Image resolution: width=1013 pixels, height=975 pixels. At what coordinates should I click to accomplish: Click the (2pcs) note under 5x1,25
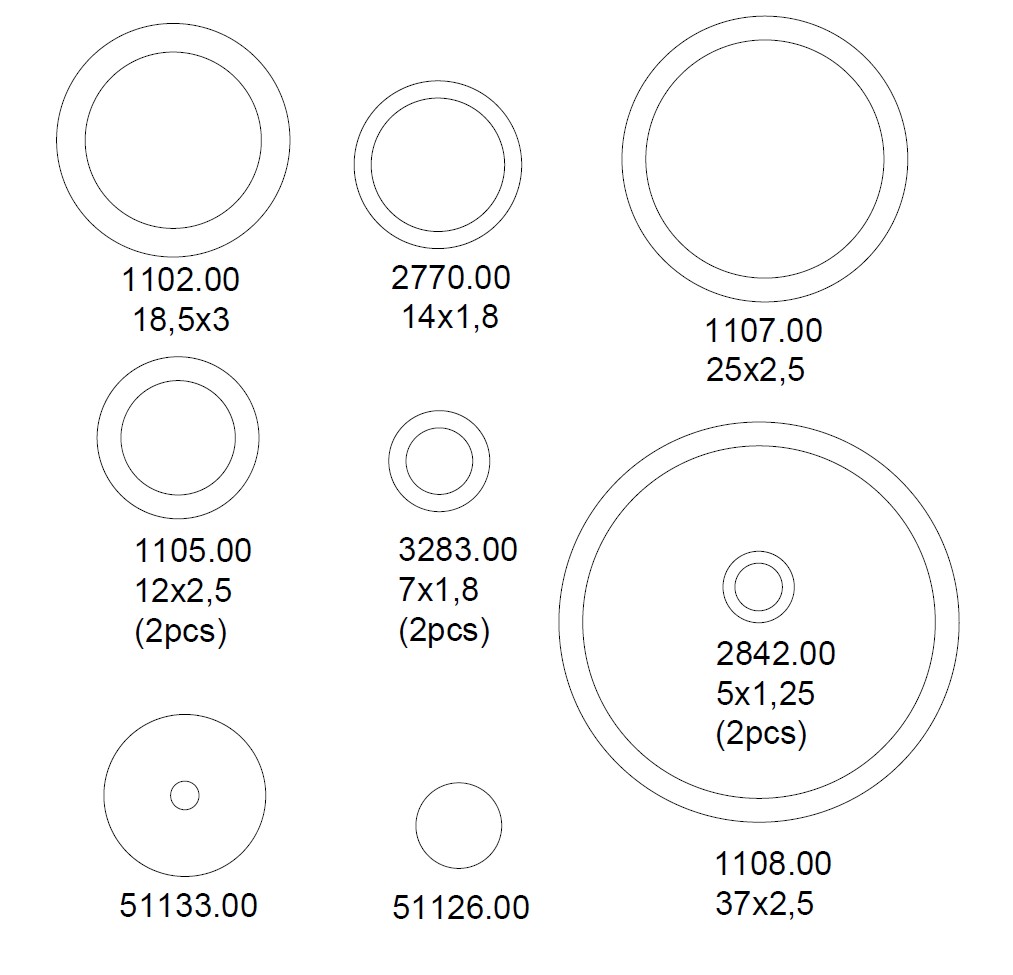(x=761, y=734)
